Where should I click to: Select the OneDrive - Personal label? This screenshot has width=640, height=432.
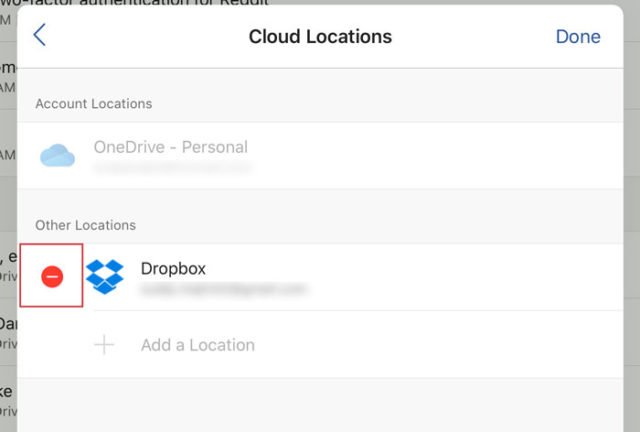(170, 147)
